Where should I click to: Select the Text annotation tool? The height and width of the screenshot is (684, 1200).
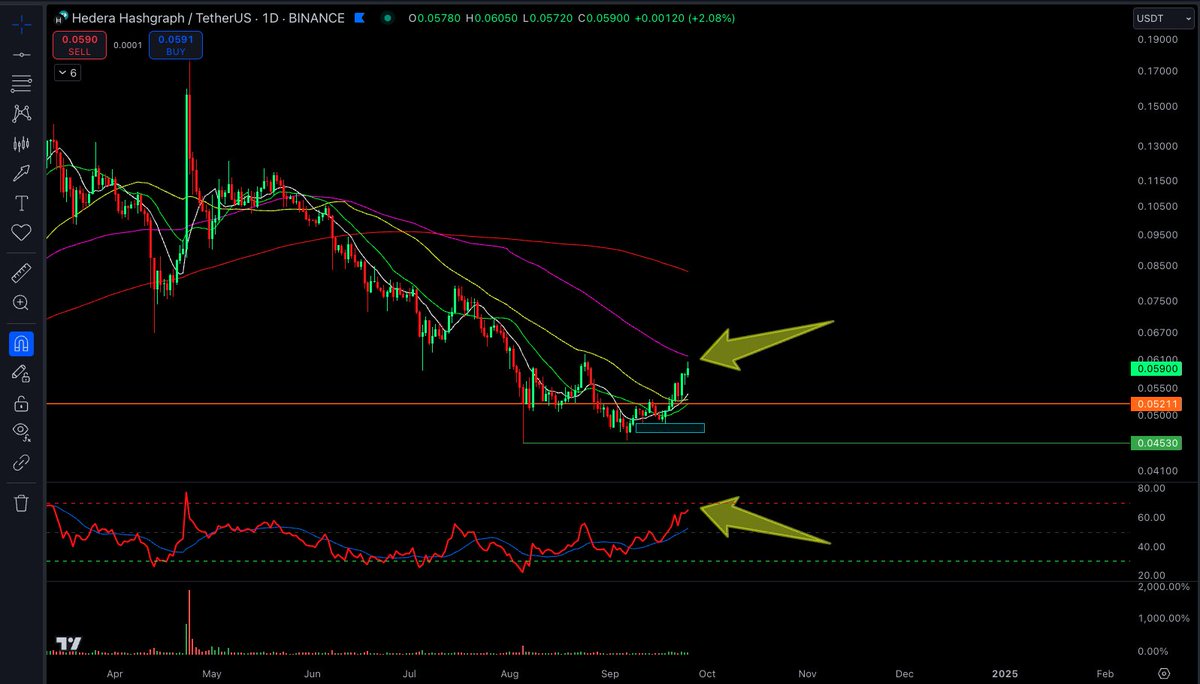[x=20, y=203]
